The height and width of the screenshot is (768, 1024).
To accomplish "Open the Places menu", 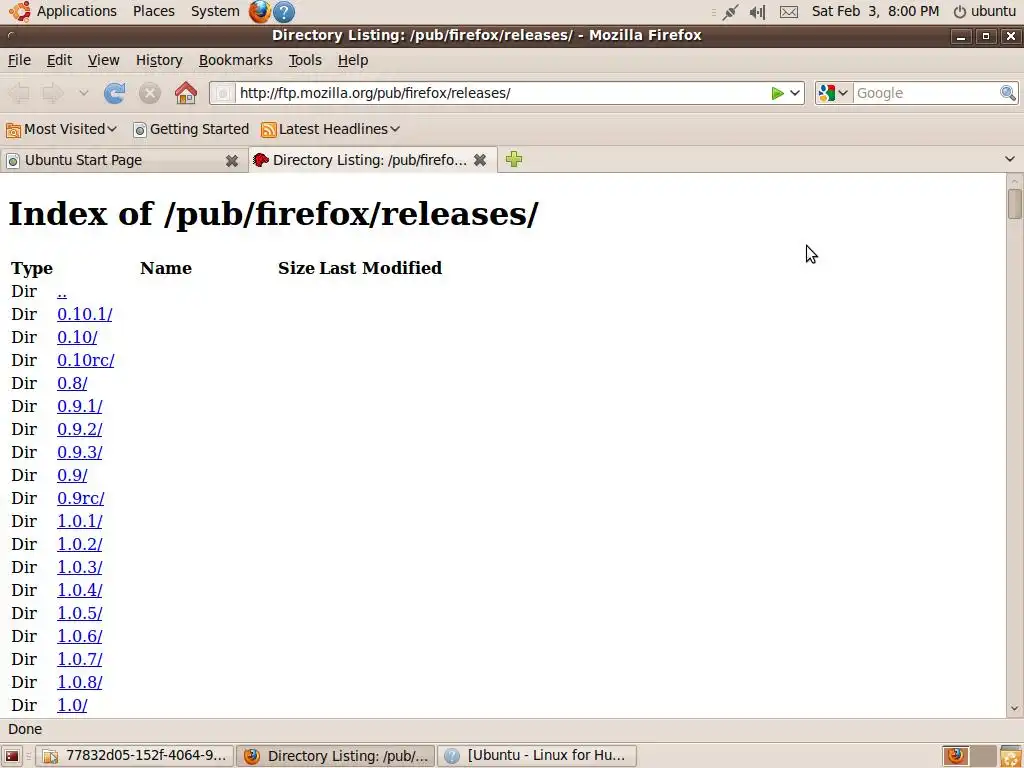I will click(153, 11).
